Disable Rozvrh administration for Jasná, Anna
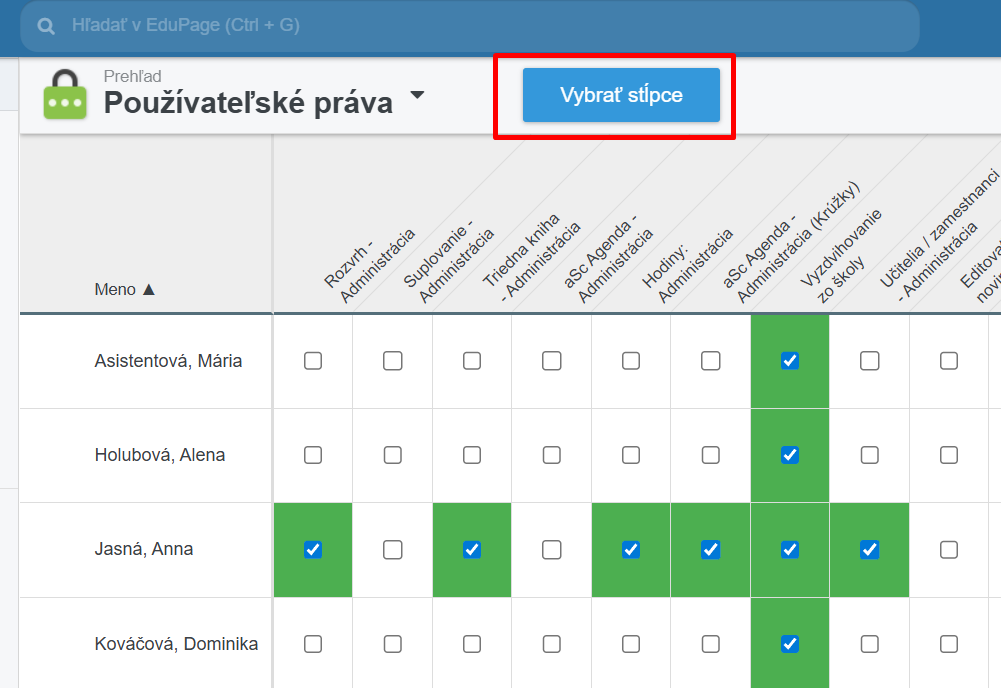This screenshot has width=1001, height=688. [313, 549]
